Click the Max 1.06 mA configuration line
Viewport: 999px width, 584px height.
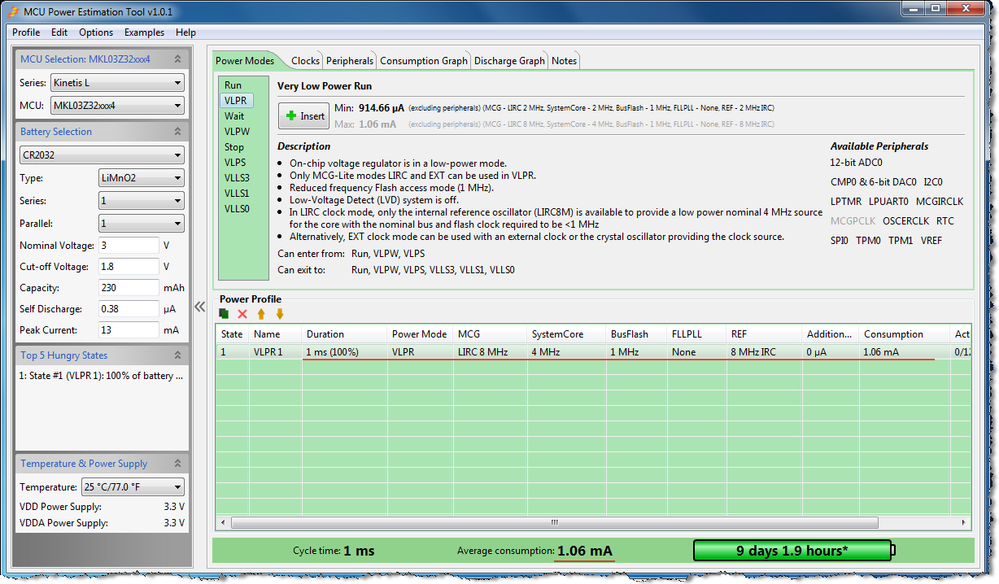coord(554,124)
